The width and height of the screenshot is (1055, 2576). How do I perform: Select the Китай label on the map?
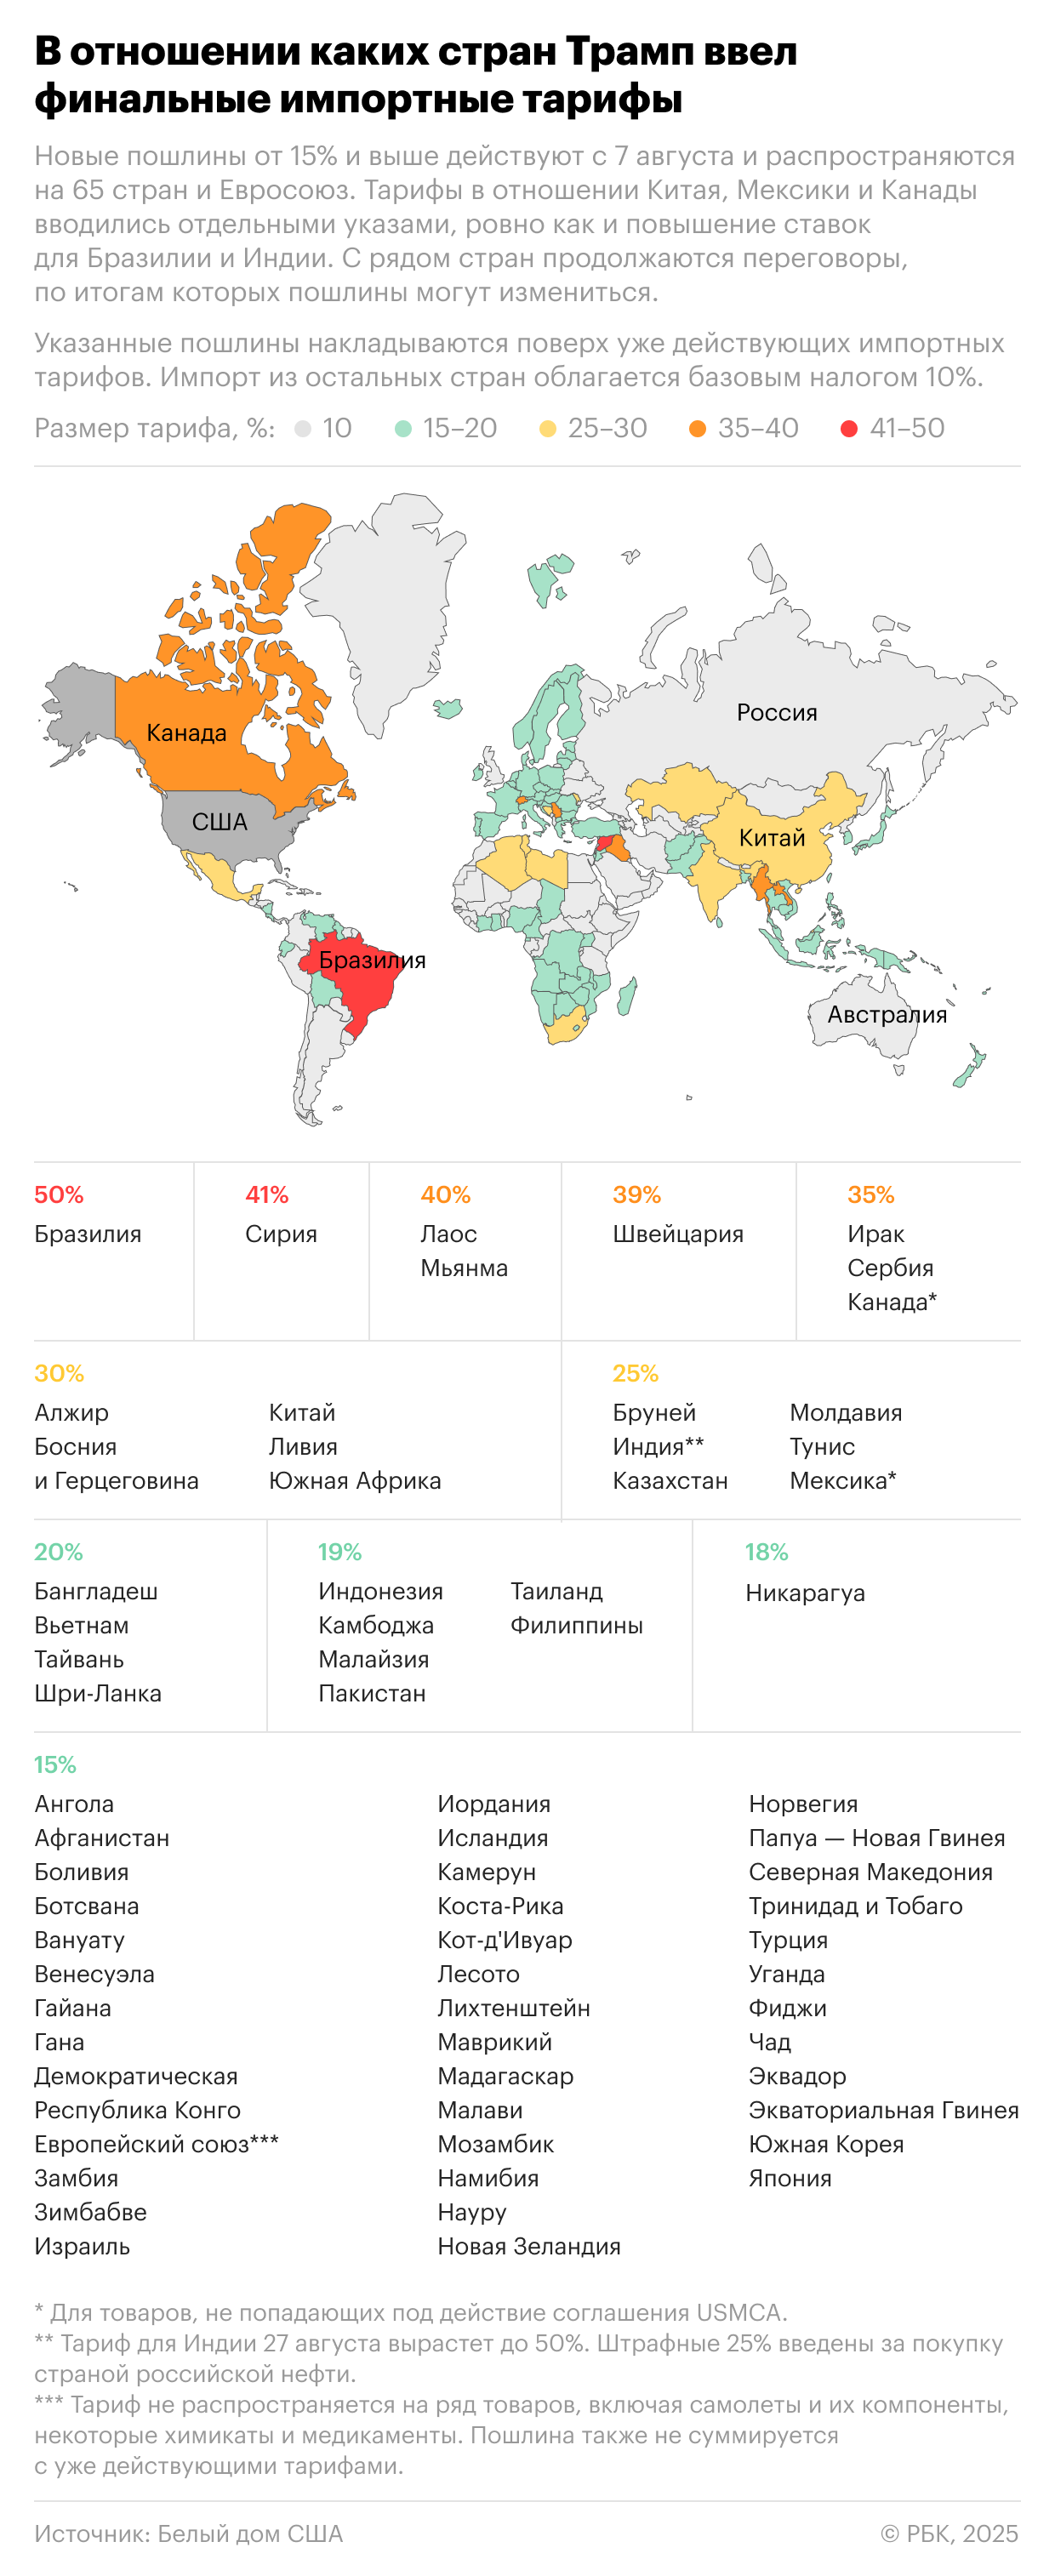click(x=771, y=838)
